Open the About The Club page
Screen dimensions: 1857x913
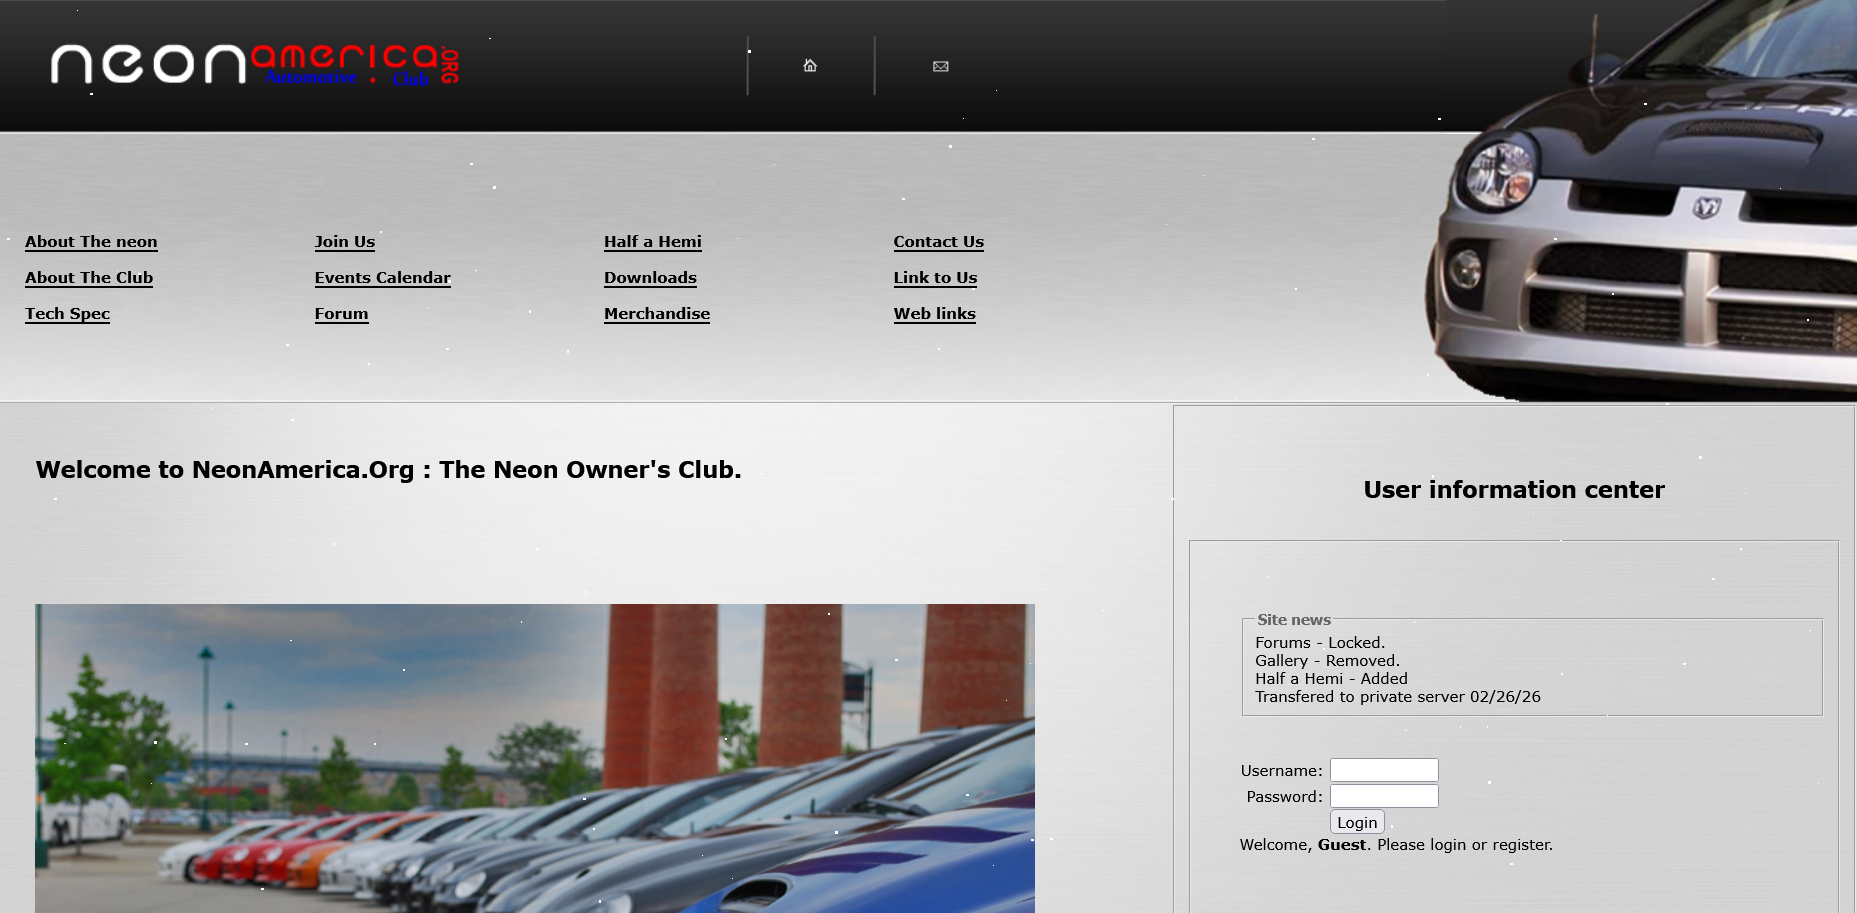(x=89, y=278)
